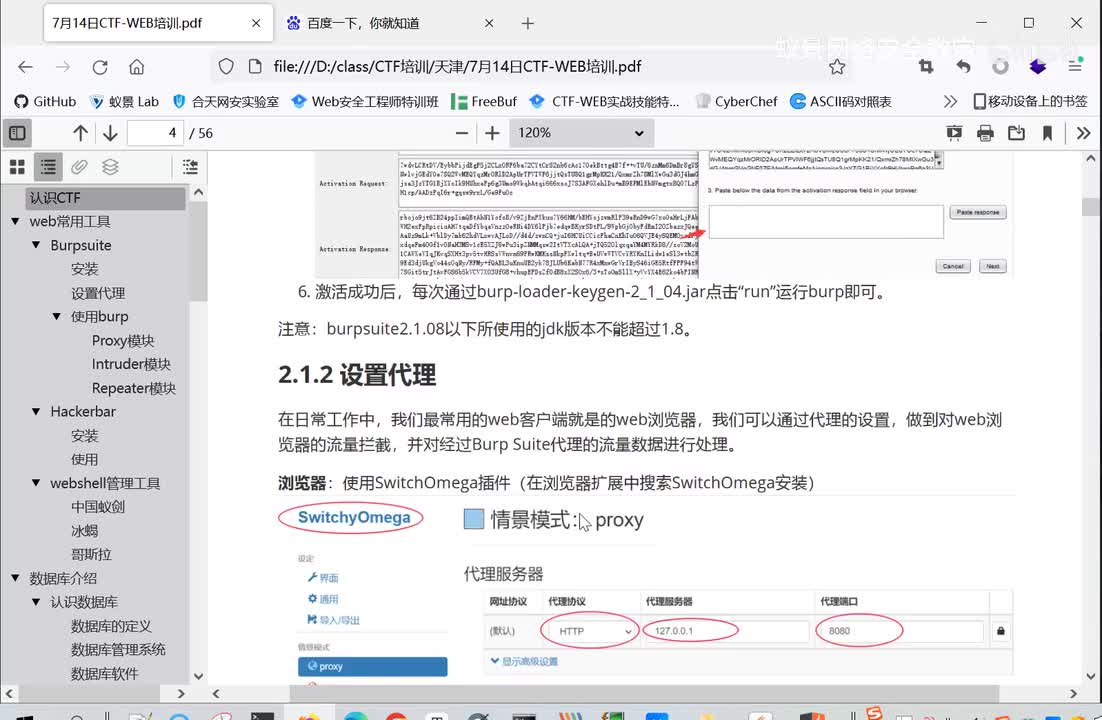Click the horizontal document scrollbar
Image resolution: width=1102 pixels, height=720 pixels.
(x=644, y=693)
